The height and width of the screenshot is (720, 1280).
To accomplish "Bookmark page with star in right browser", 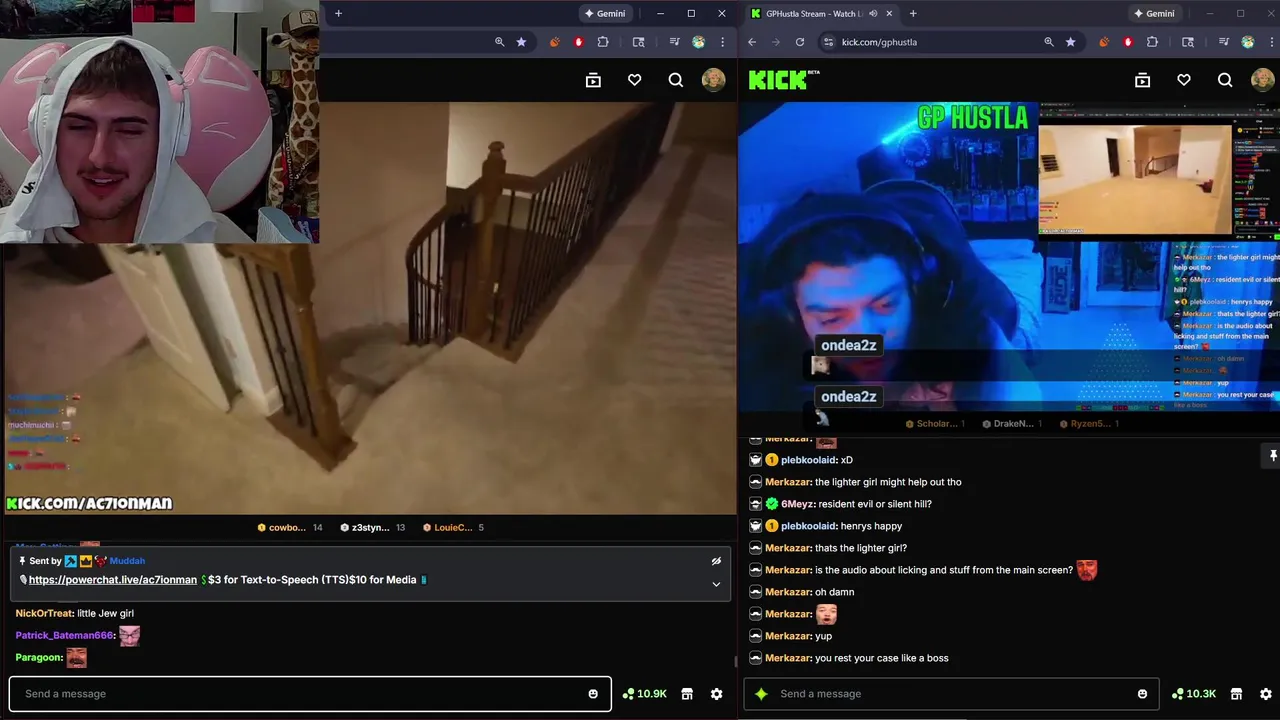I will 1071,42.
